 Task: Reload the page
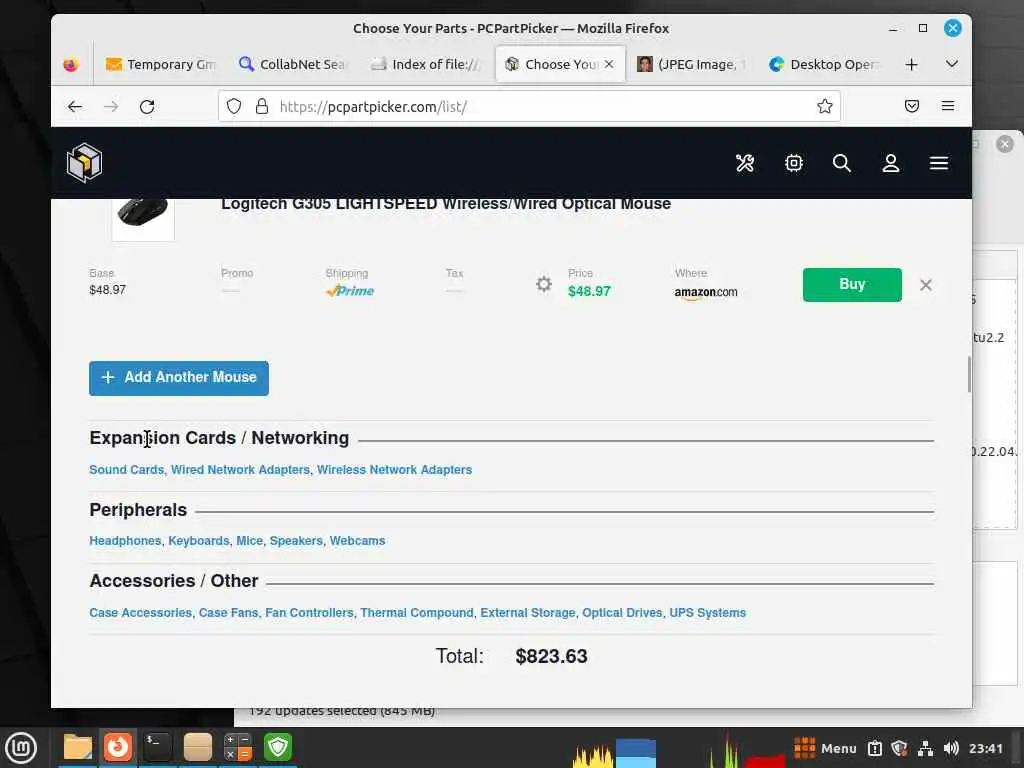(x=147, y=106)
